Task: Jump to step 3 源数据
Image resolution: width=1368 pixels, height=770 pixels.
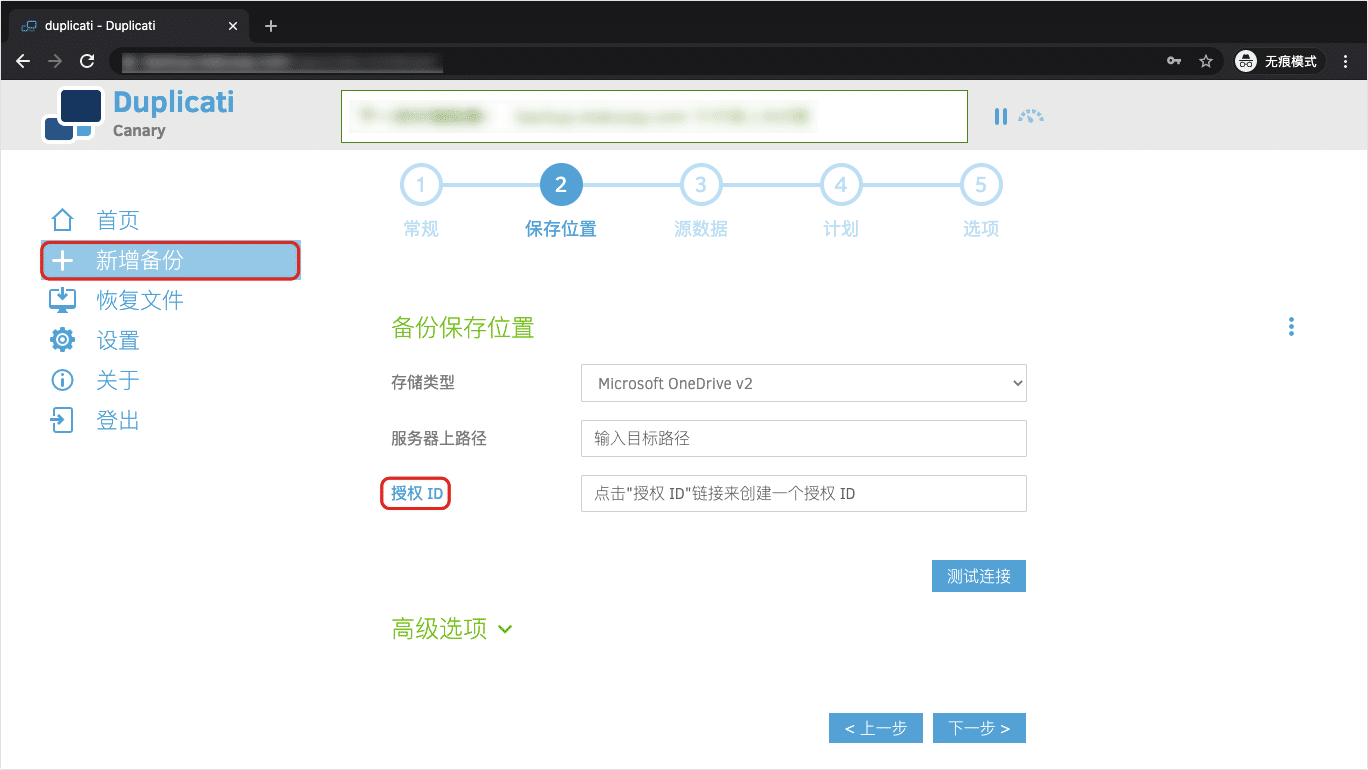Action: tap(701, 200)
